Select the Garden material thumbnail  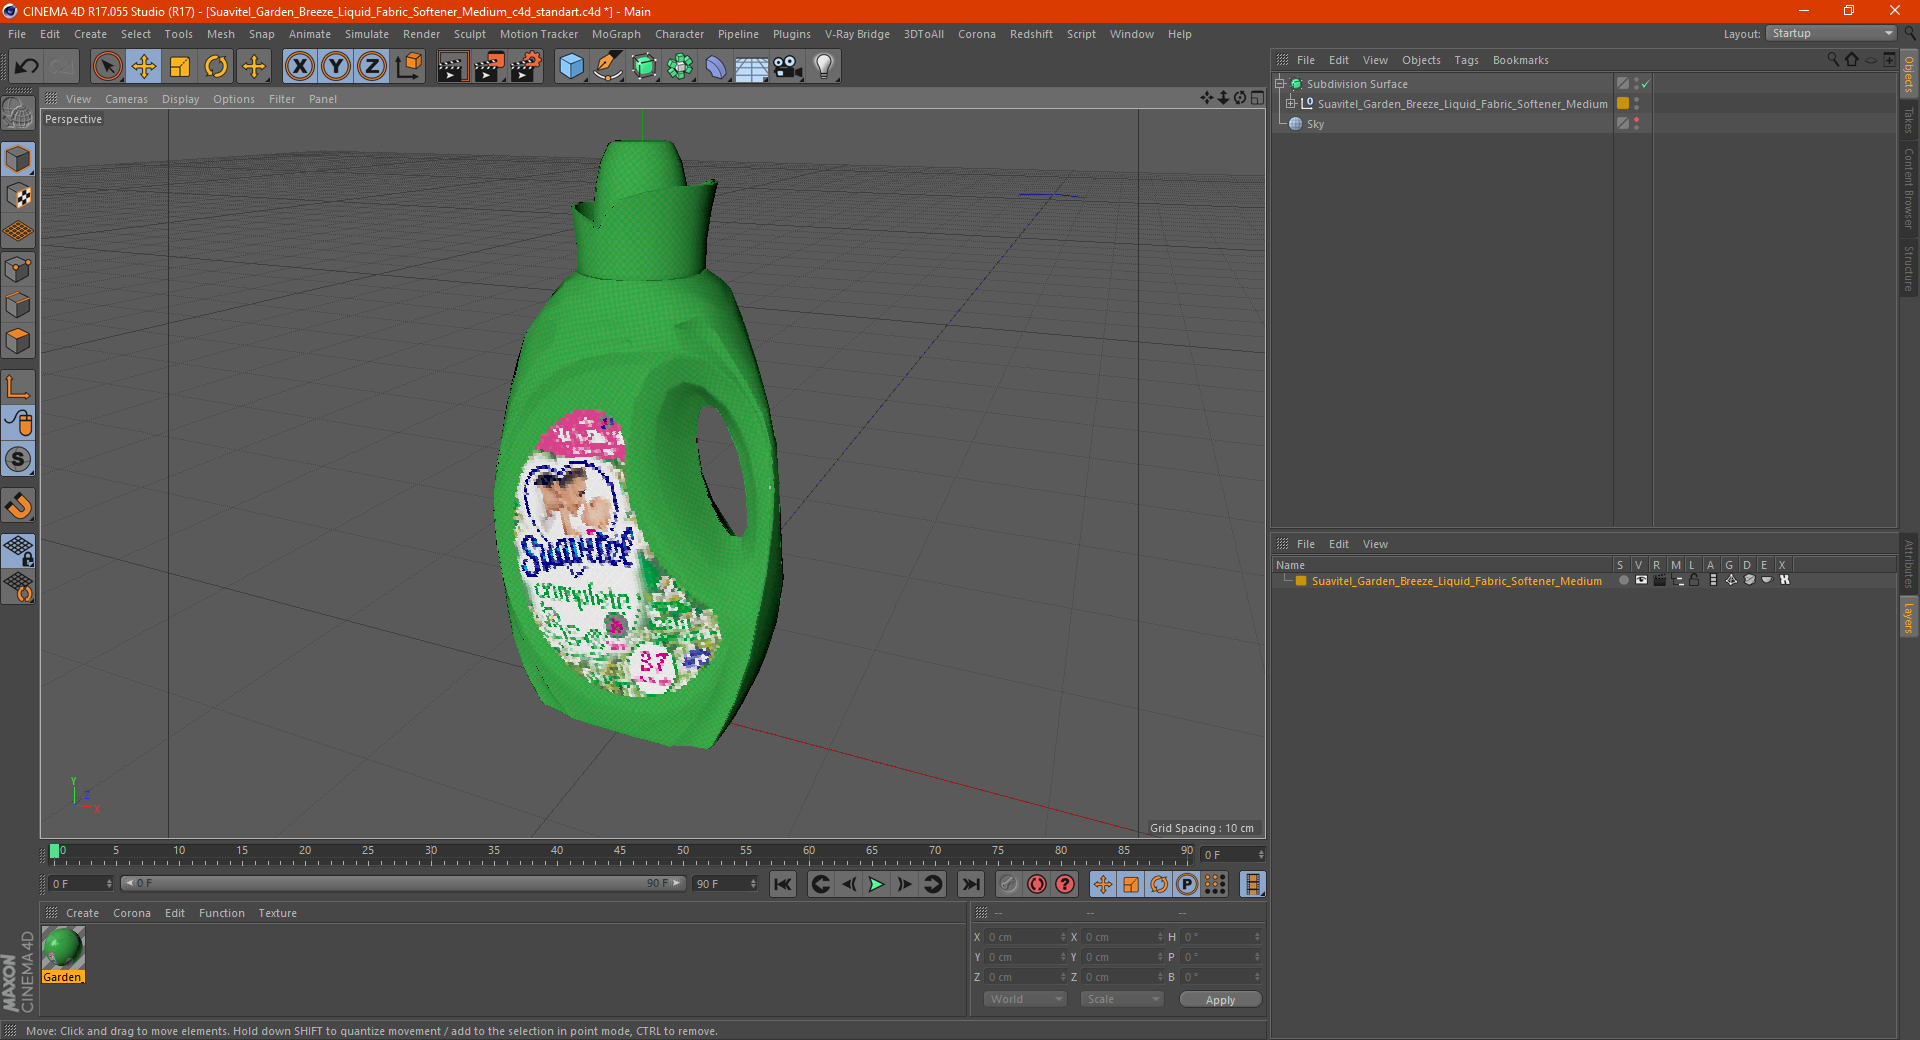(x=63, y=948)
